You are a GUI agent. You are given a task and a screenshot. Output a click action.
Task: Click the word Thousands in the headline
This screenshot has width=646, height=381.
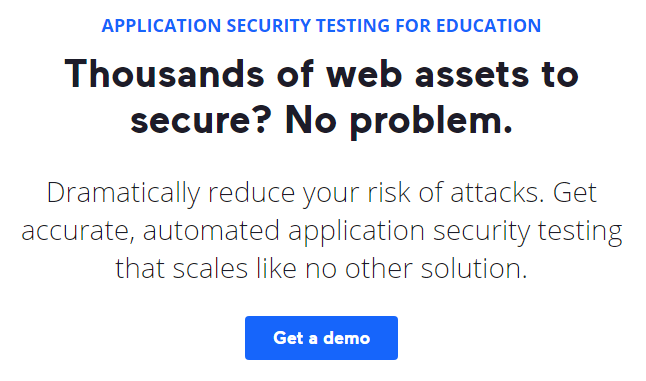(x=164, y=74)
